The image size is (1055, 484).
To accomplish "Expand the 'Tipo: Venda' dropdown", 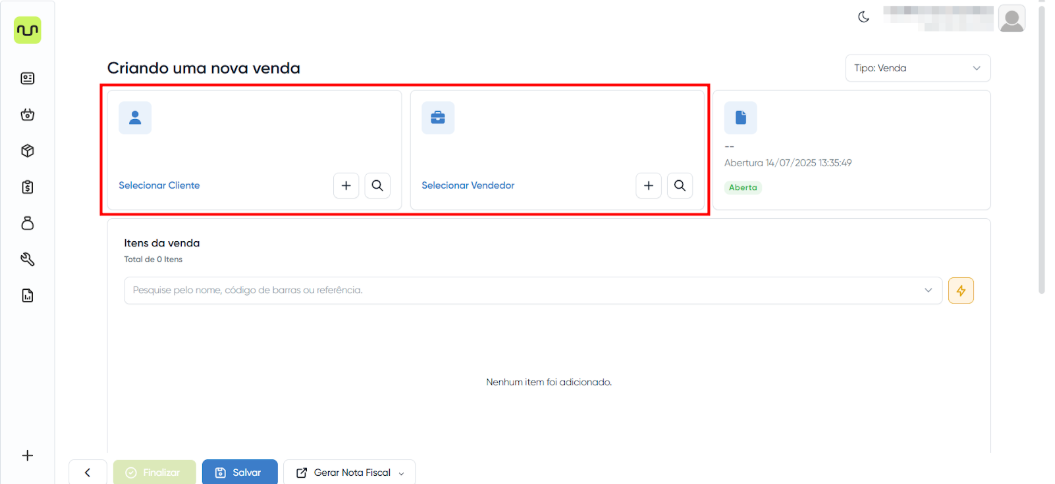I will pyautogui.click(x=917, y=68).
